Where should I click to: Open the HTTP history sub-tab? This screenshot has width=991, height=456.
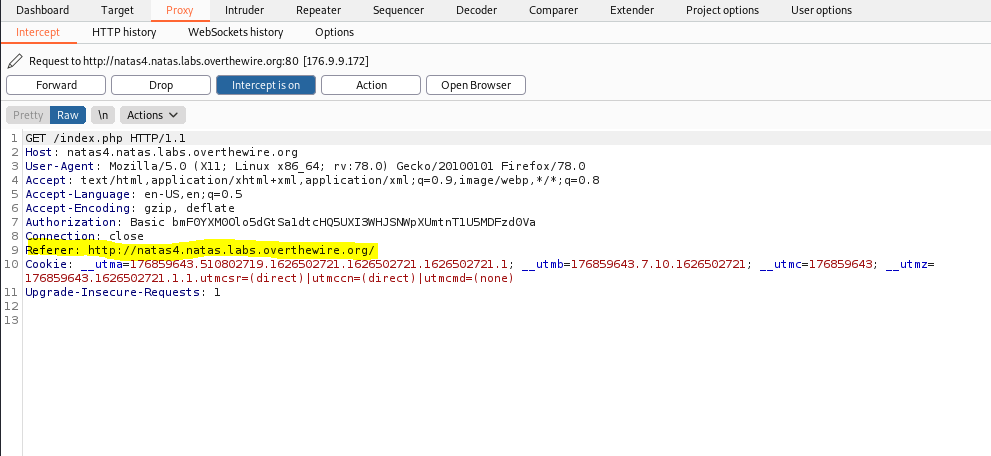[x=124, y=32]
